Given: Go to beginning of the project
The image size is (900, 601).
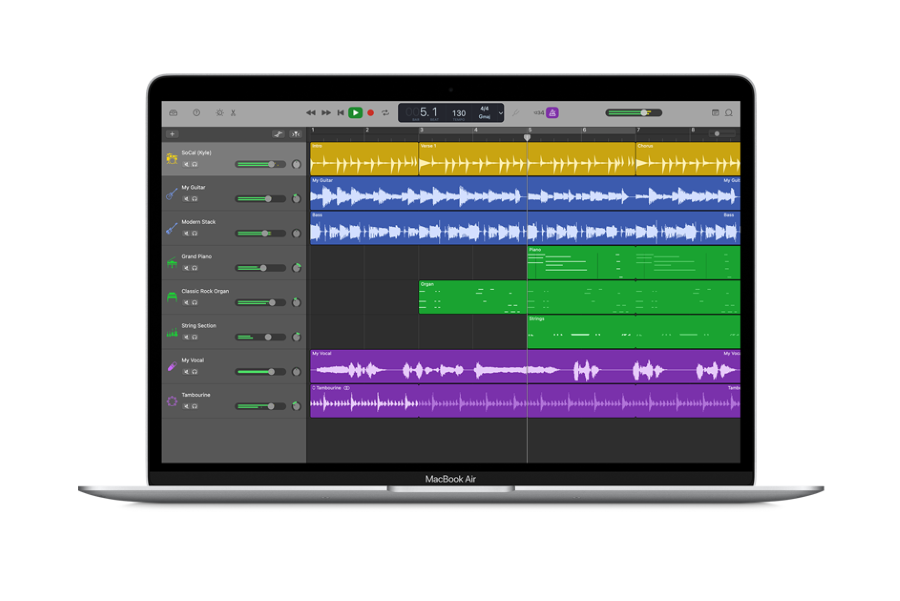Looking at the screenshot, I should [x=340, y=113].
